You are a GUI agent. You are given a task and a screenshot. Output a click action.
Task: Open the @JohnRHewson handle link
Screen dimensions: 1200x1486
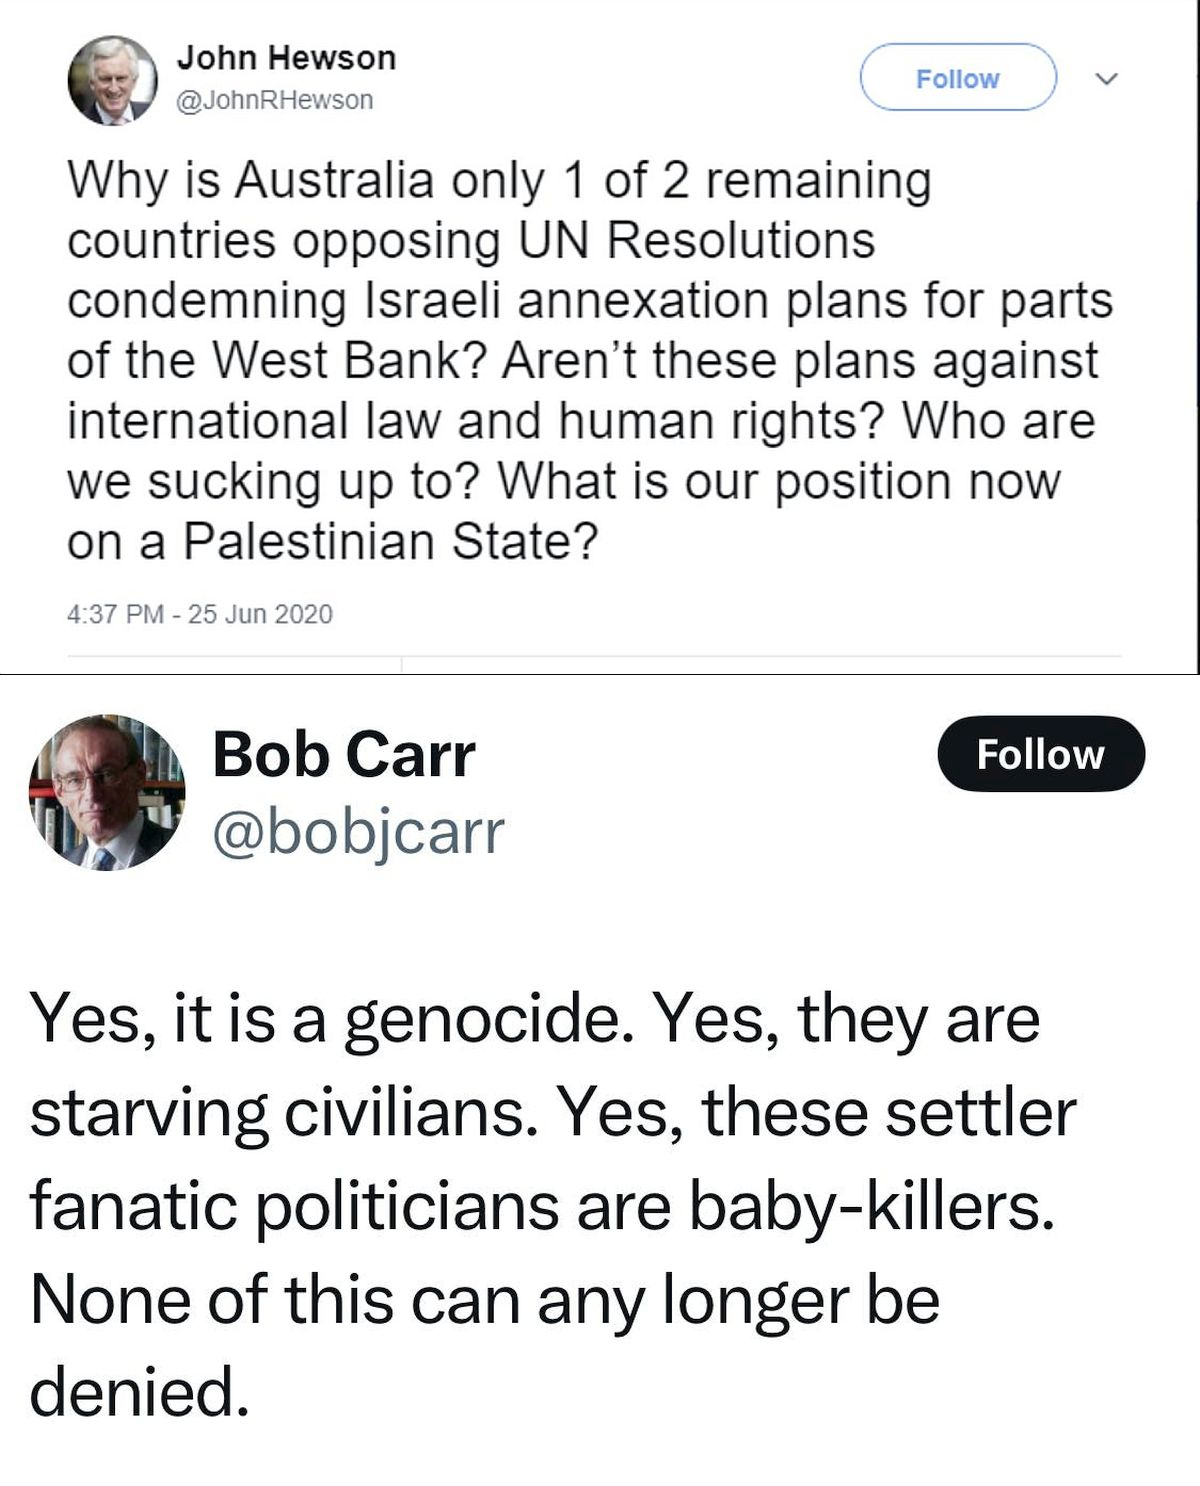(x=274, y=100)
